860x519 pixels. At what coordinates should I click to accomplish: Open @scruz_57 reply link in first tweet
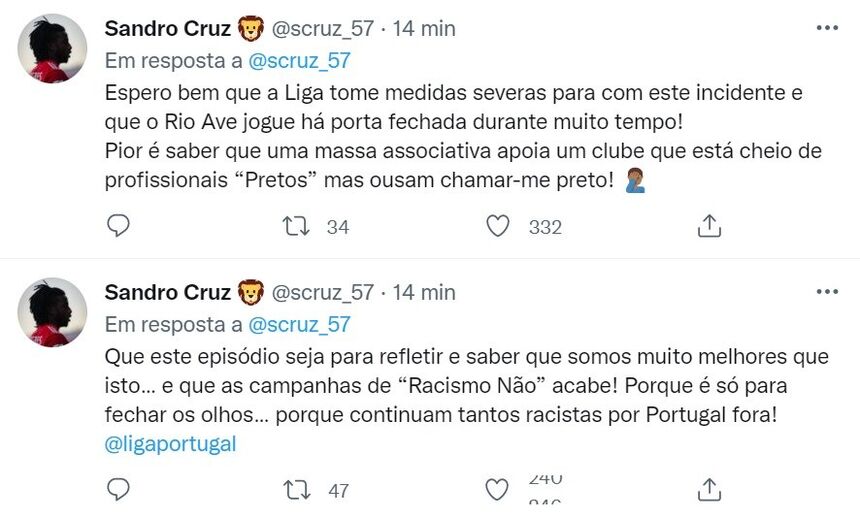point(298,60)
